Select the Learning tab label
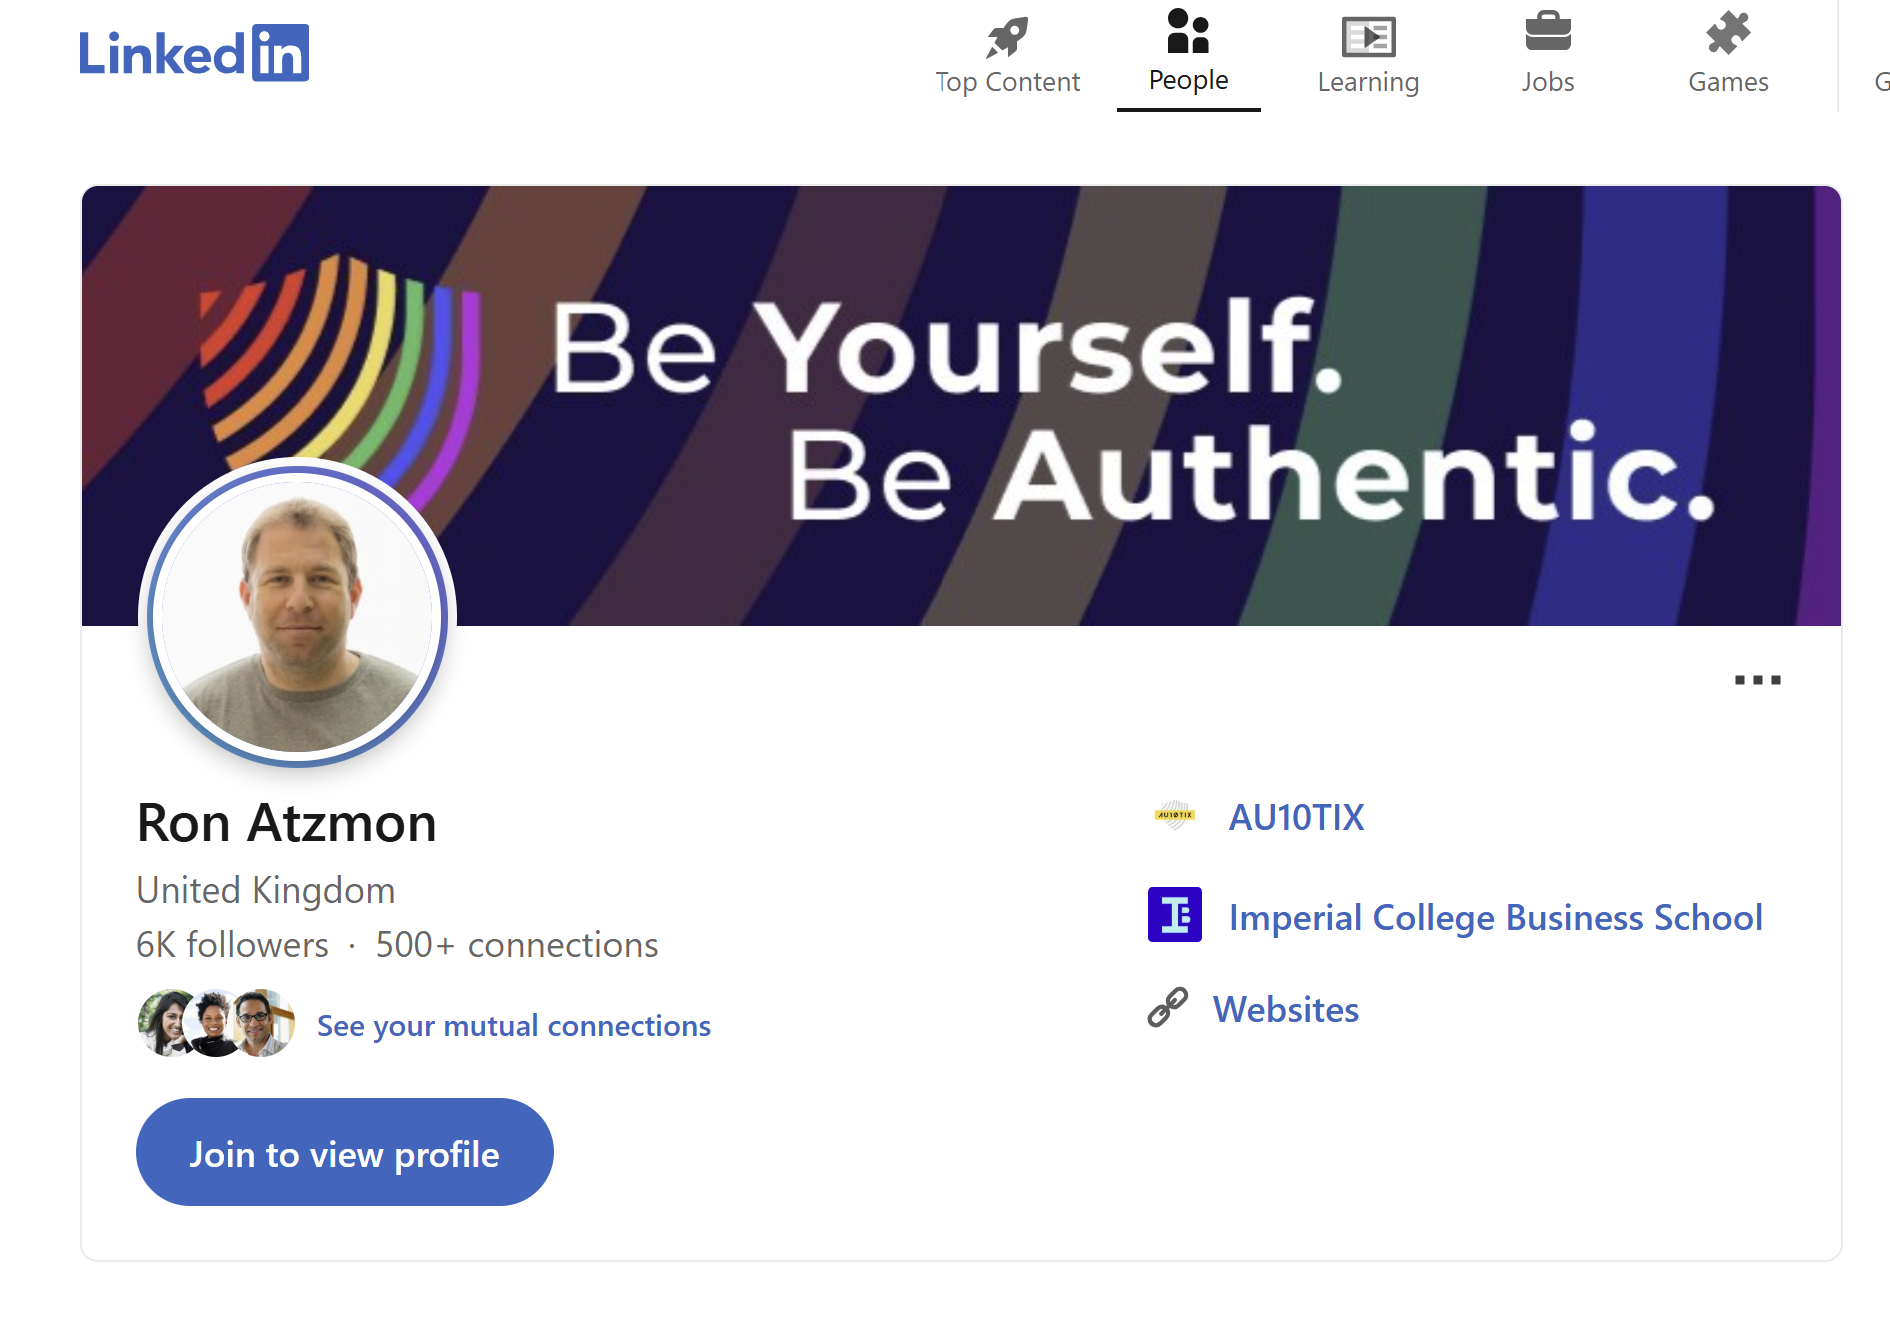The height and width of the screenshot is (1329, 1890). click(1368, 82)
